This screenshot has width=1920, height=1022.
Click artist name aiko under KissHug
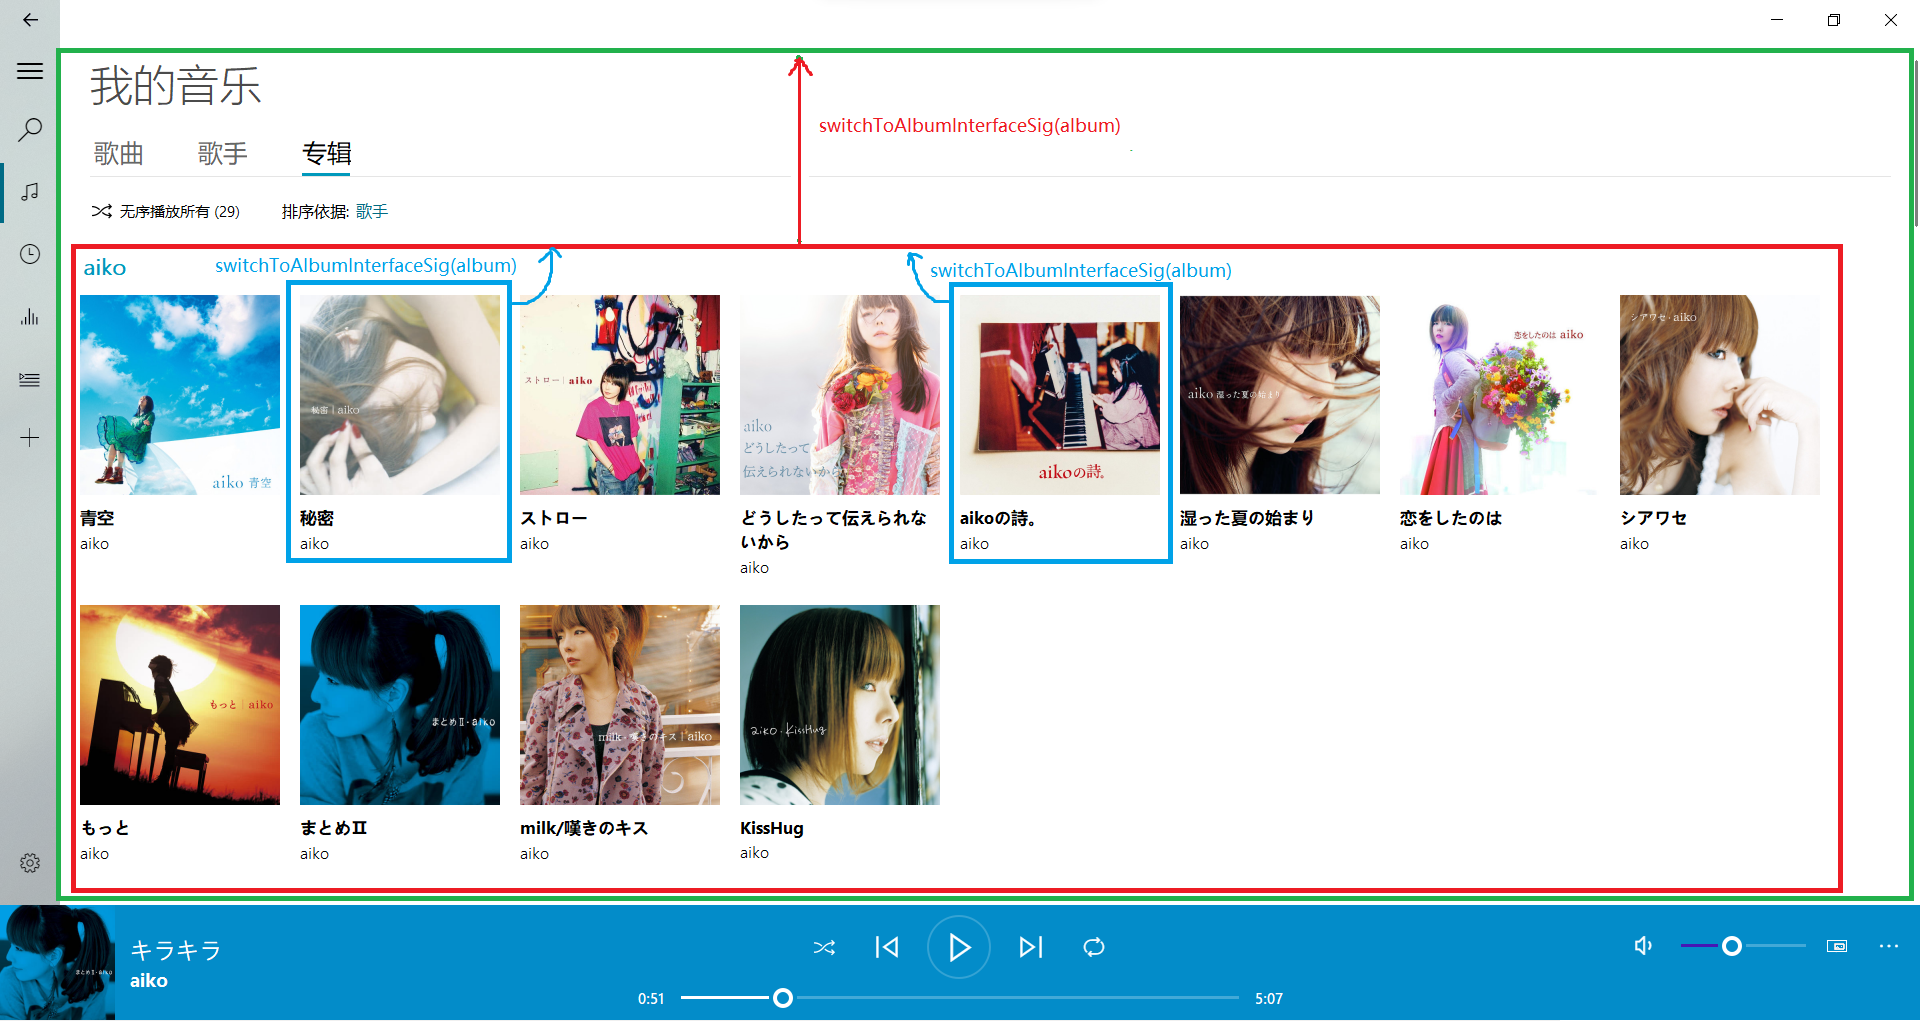point(754,853)
